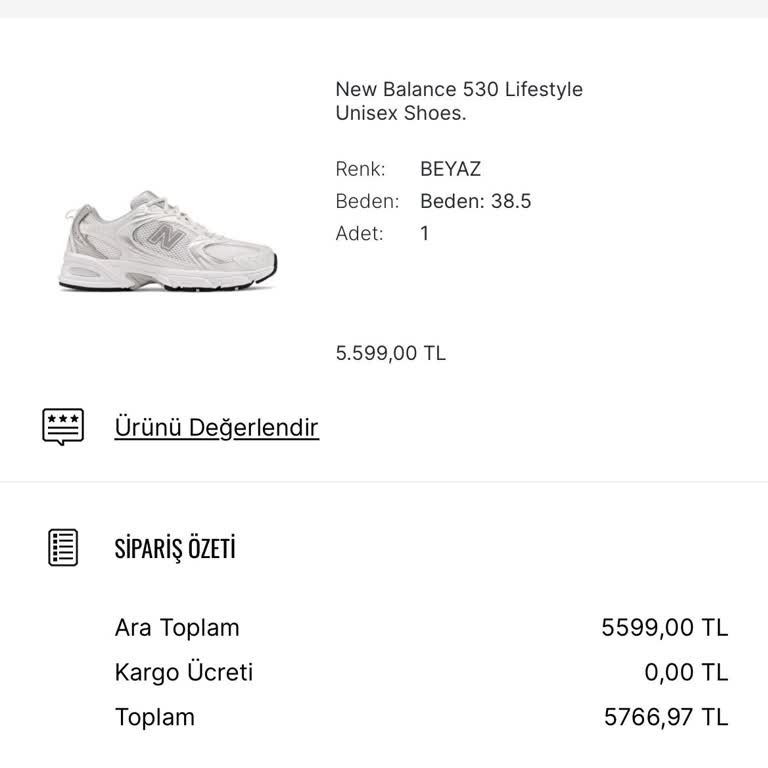Click the Toplam label

pyautogui.click(x=155, y=717)
